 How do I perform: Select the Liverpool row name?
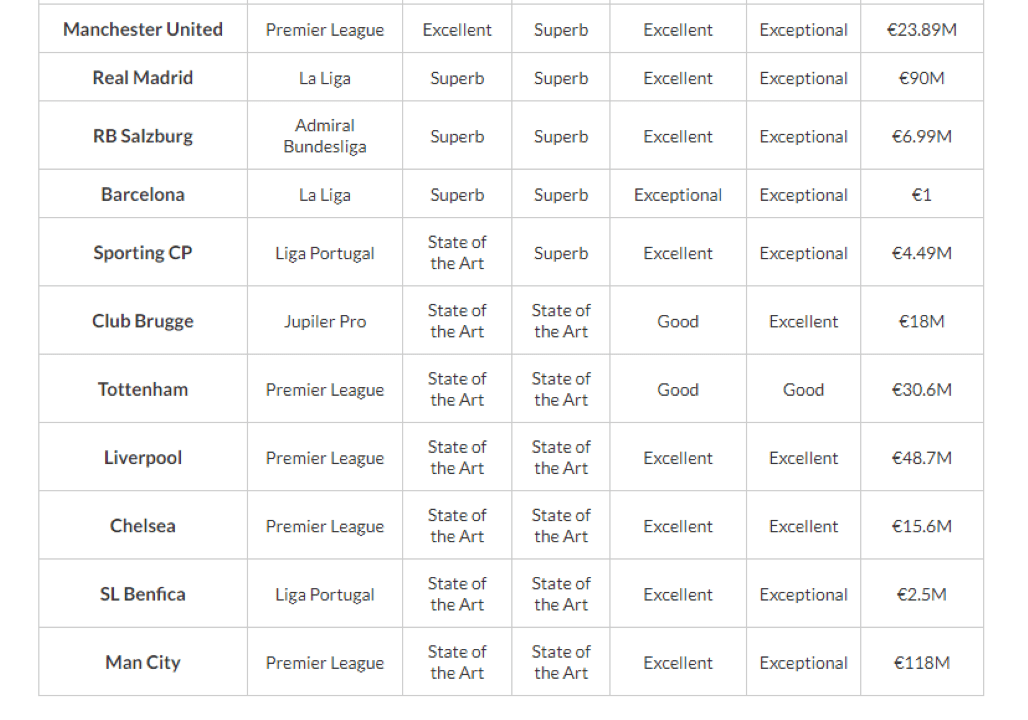tap(143, 458)
